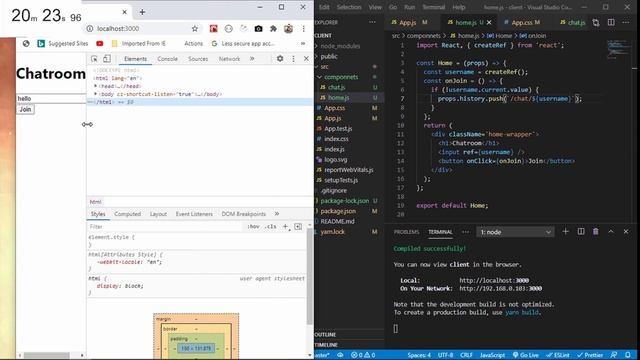
Task: Open Chrome three-dot menu
Action: (304, 29)
